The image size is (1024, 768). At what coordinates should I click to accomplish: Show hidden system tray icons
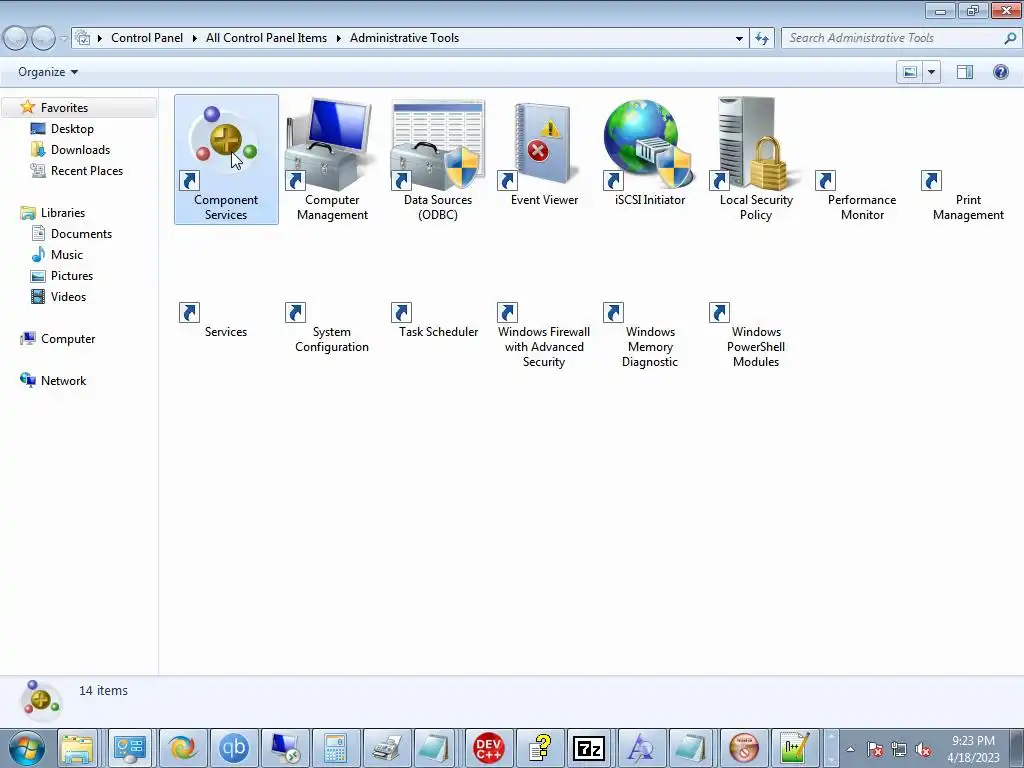pos(850,749)
